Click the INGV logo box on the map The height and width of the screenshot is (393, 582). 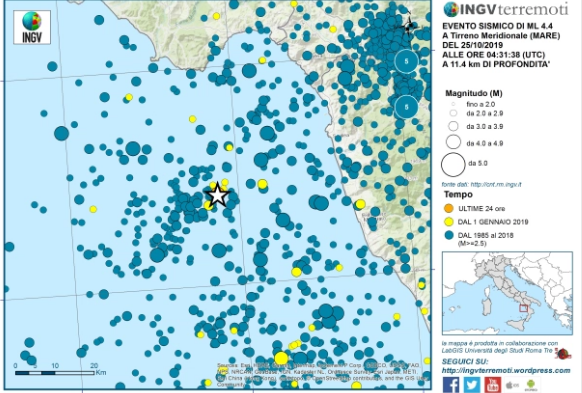[32, 27]
